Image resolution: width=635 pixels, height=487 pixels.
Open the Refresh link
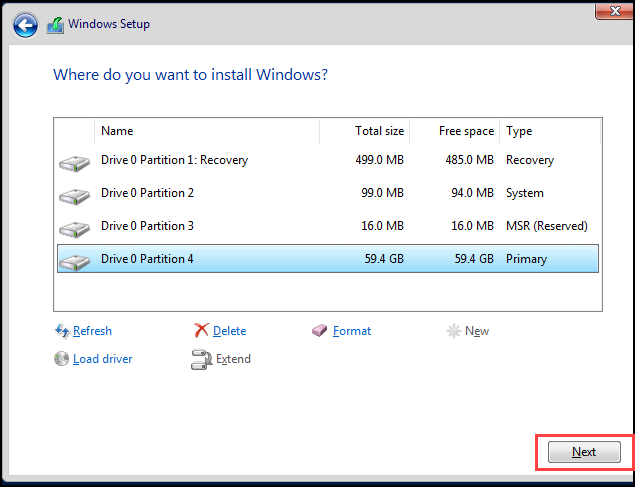[92, 331]
